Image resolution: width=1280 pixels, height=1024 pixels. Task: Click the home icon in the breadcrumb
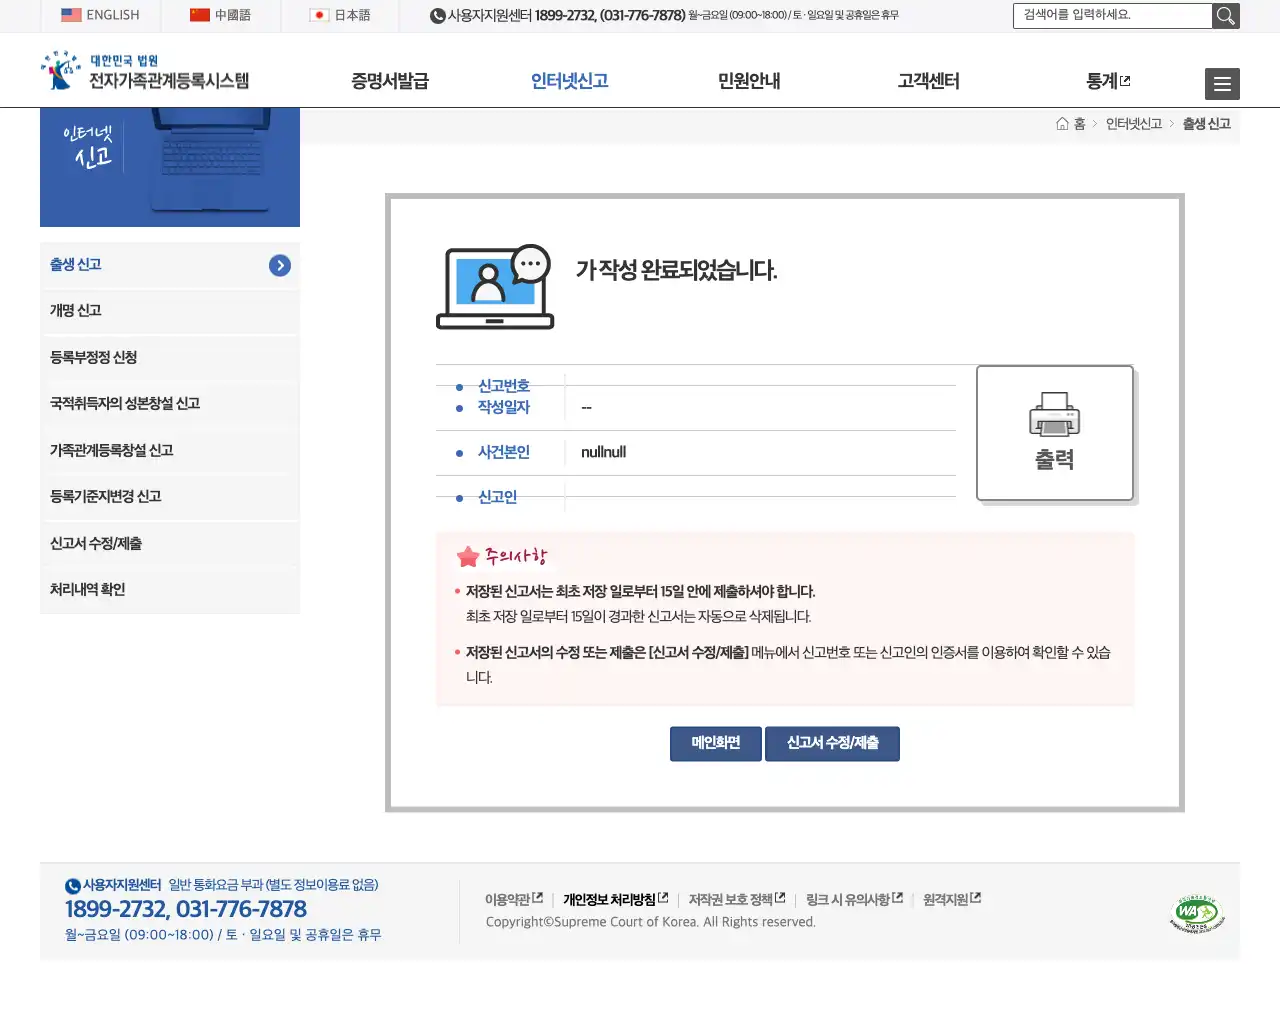coord(1063,123)
